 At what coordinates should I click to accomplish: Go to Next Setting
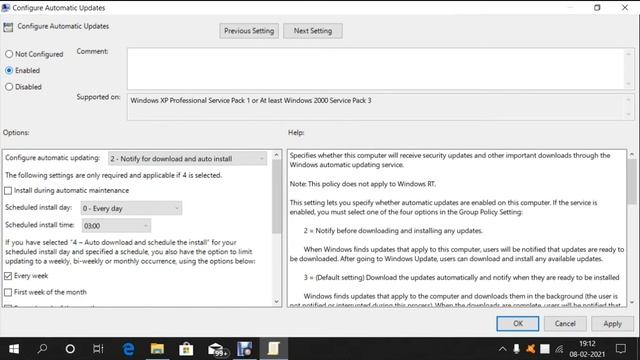point(313,31)
